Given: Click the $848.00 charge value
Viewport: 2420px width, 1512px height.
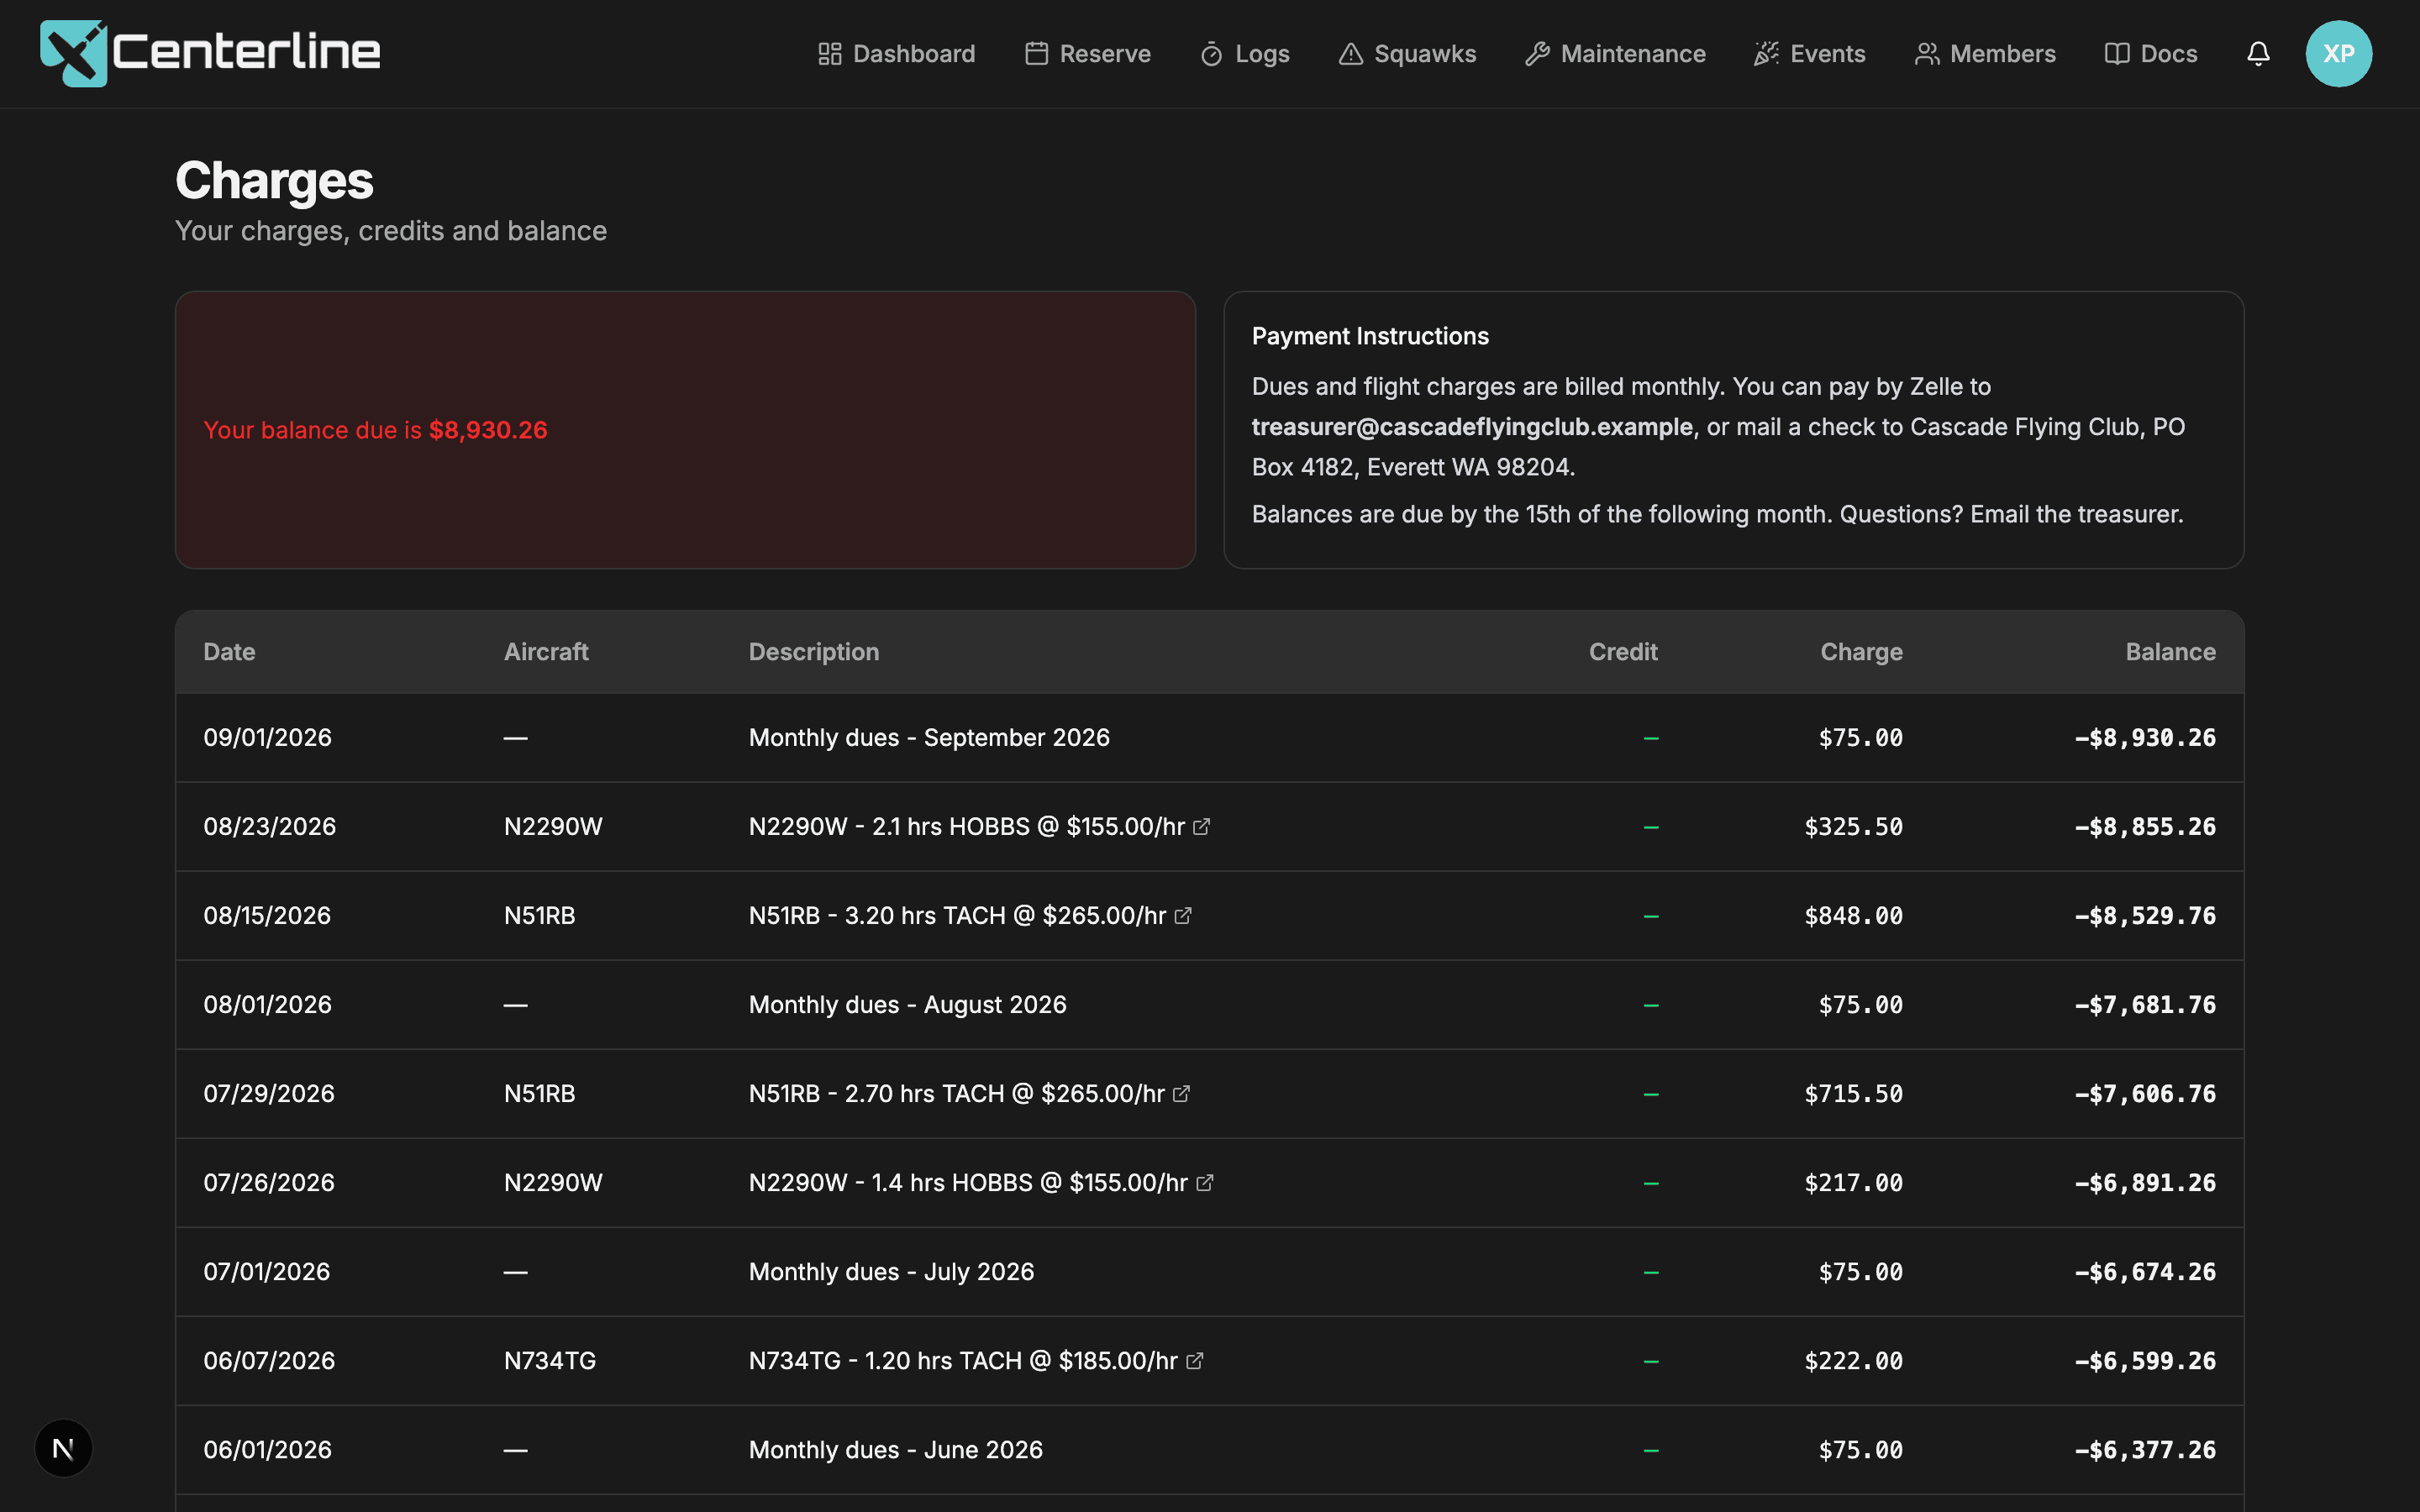Looking at the screenshot, I should click(x=1853, y=916).
